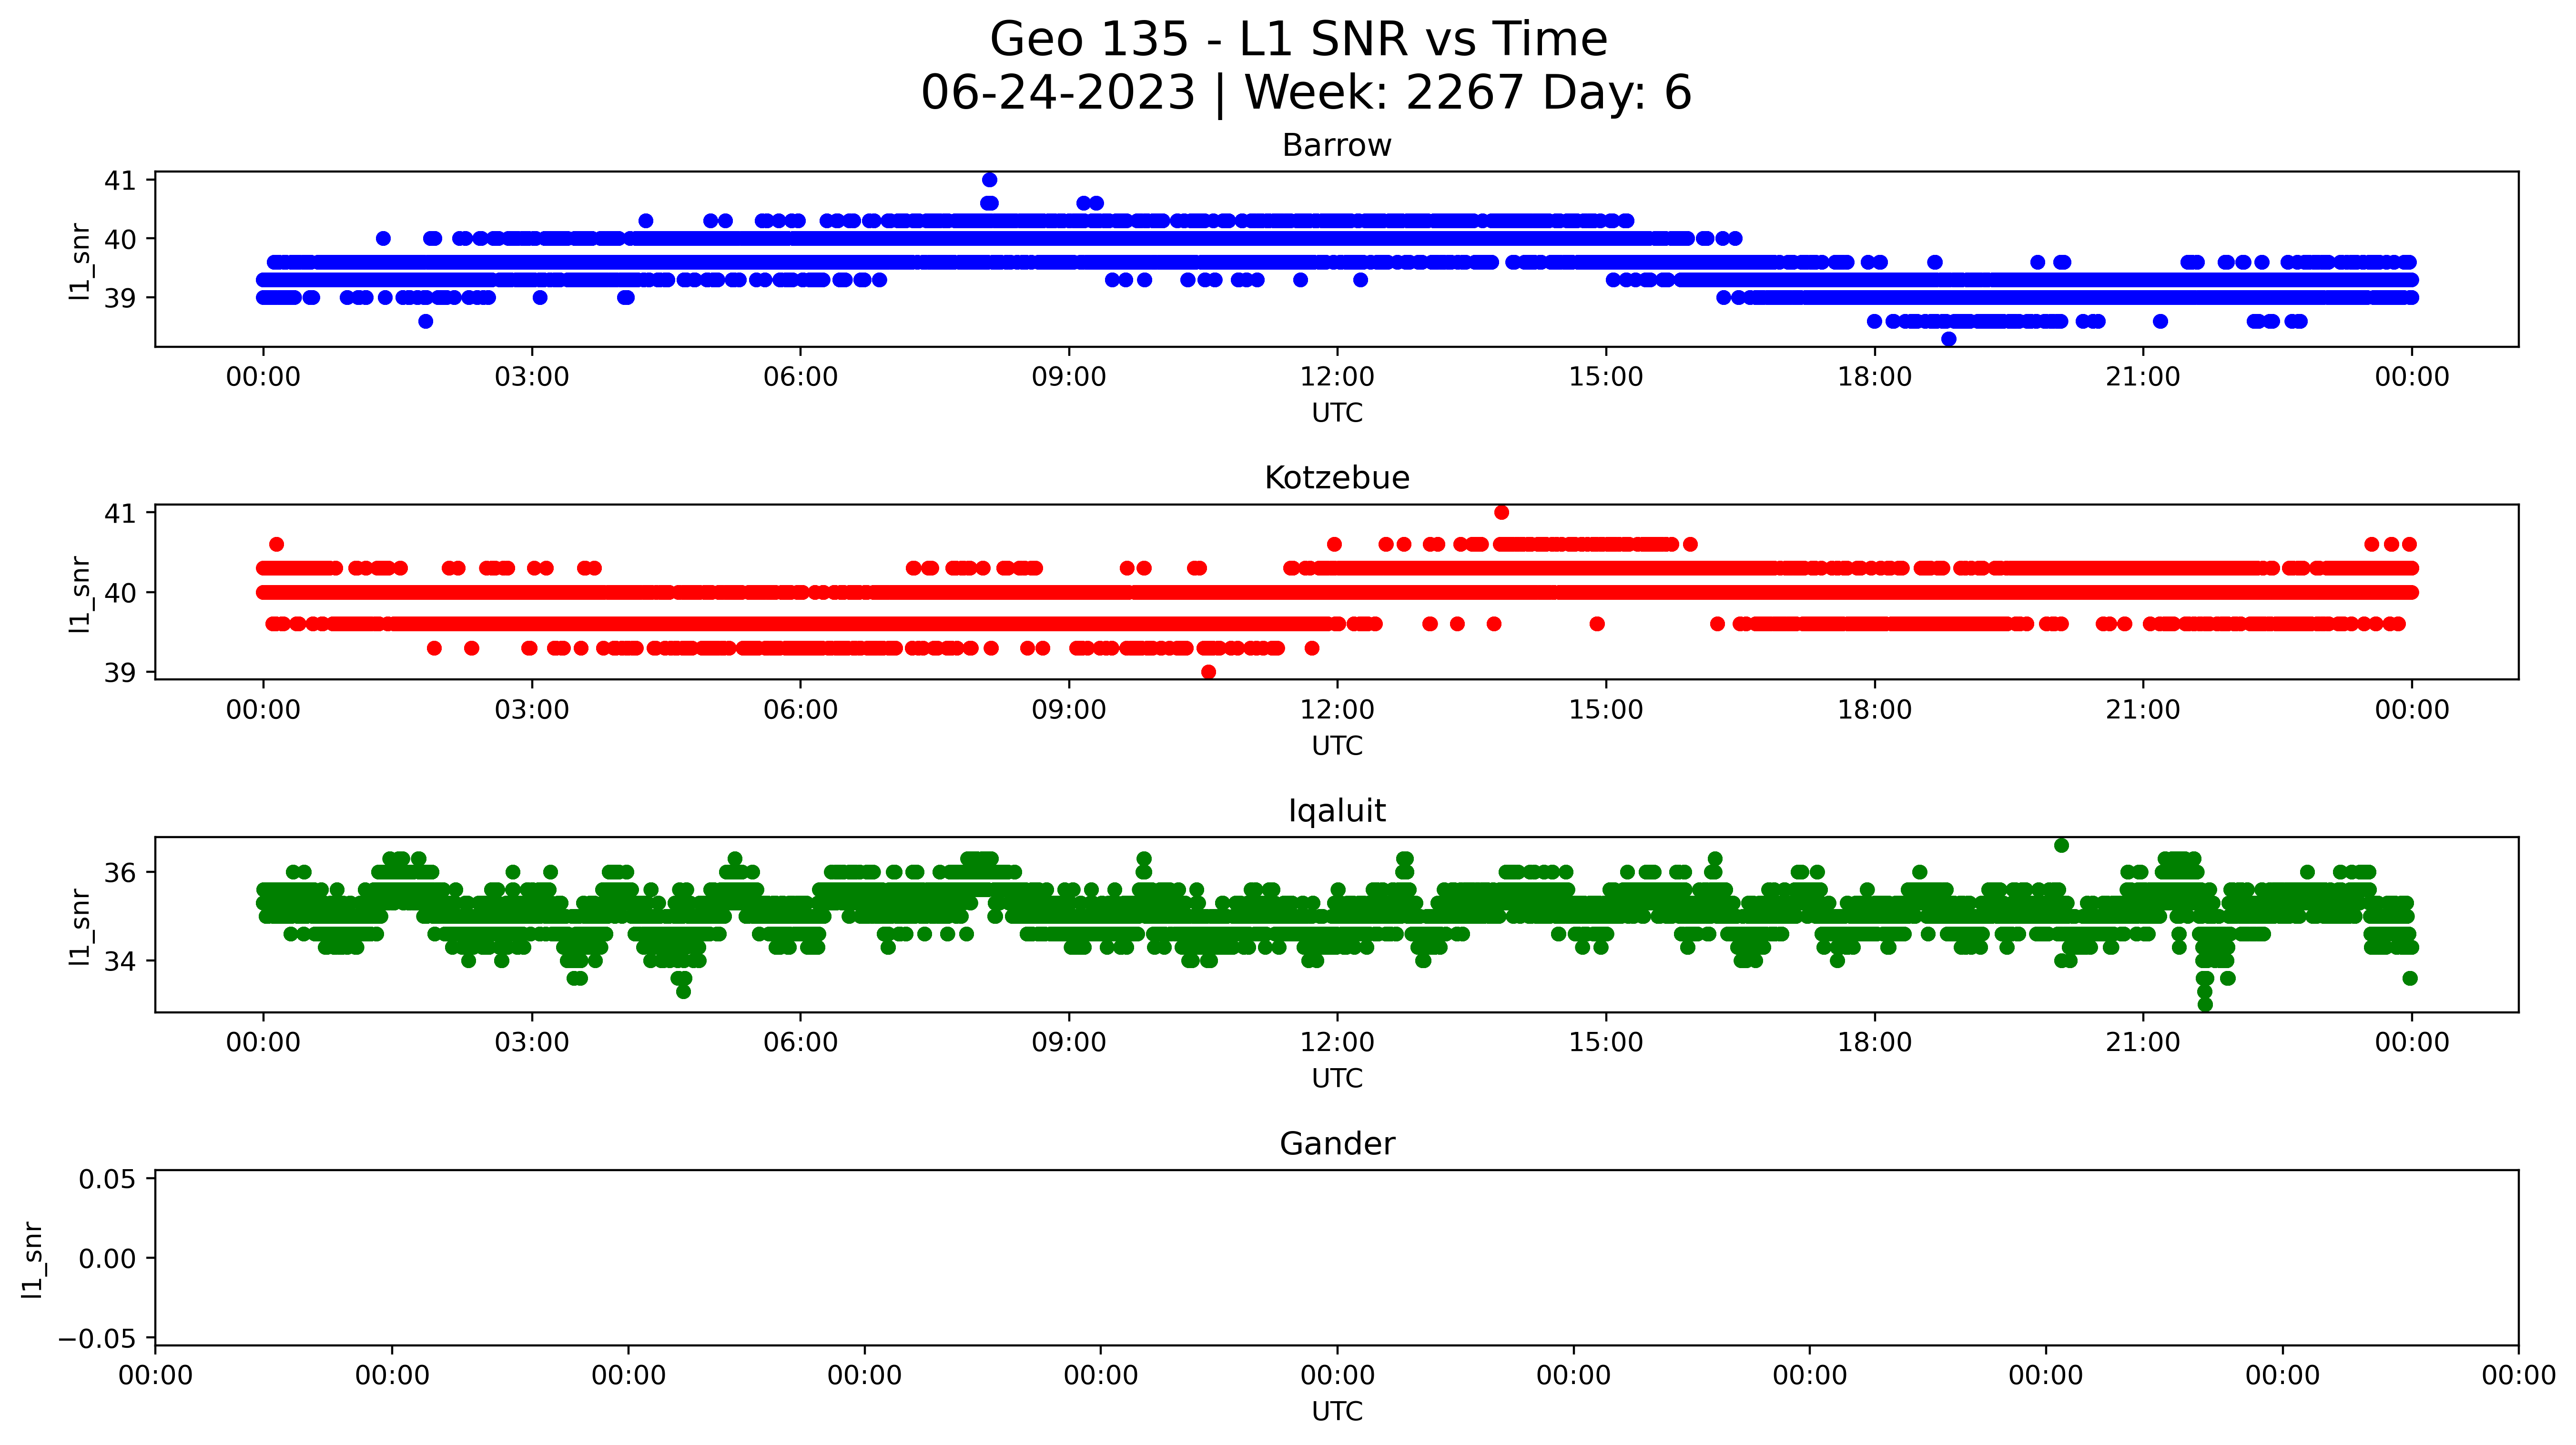Image resolution: width=2576 pixels, height=1445 pixels.
Task: Click the 09:00 tick under Kotzebue plot
Action: tap(1069, 710)
